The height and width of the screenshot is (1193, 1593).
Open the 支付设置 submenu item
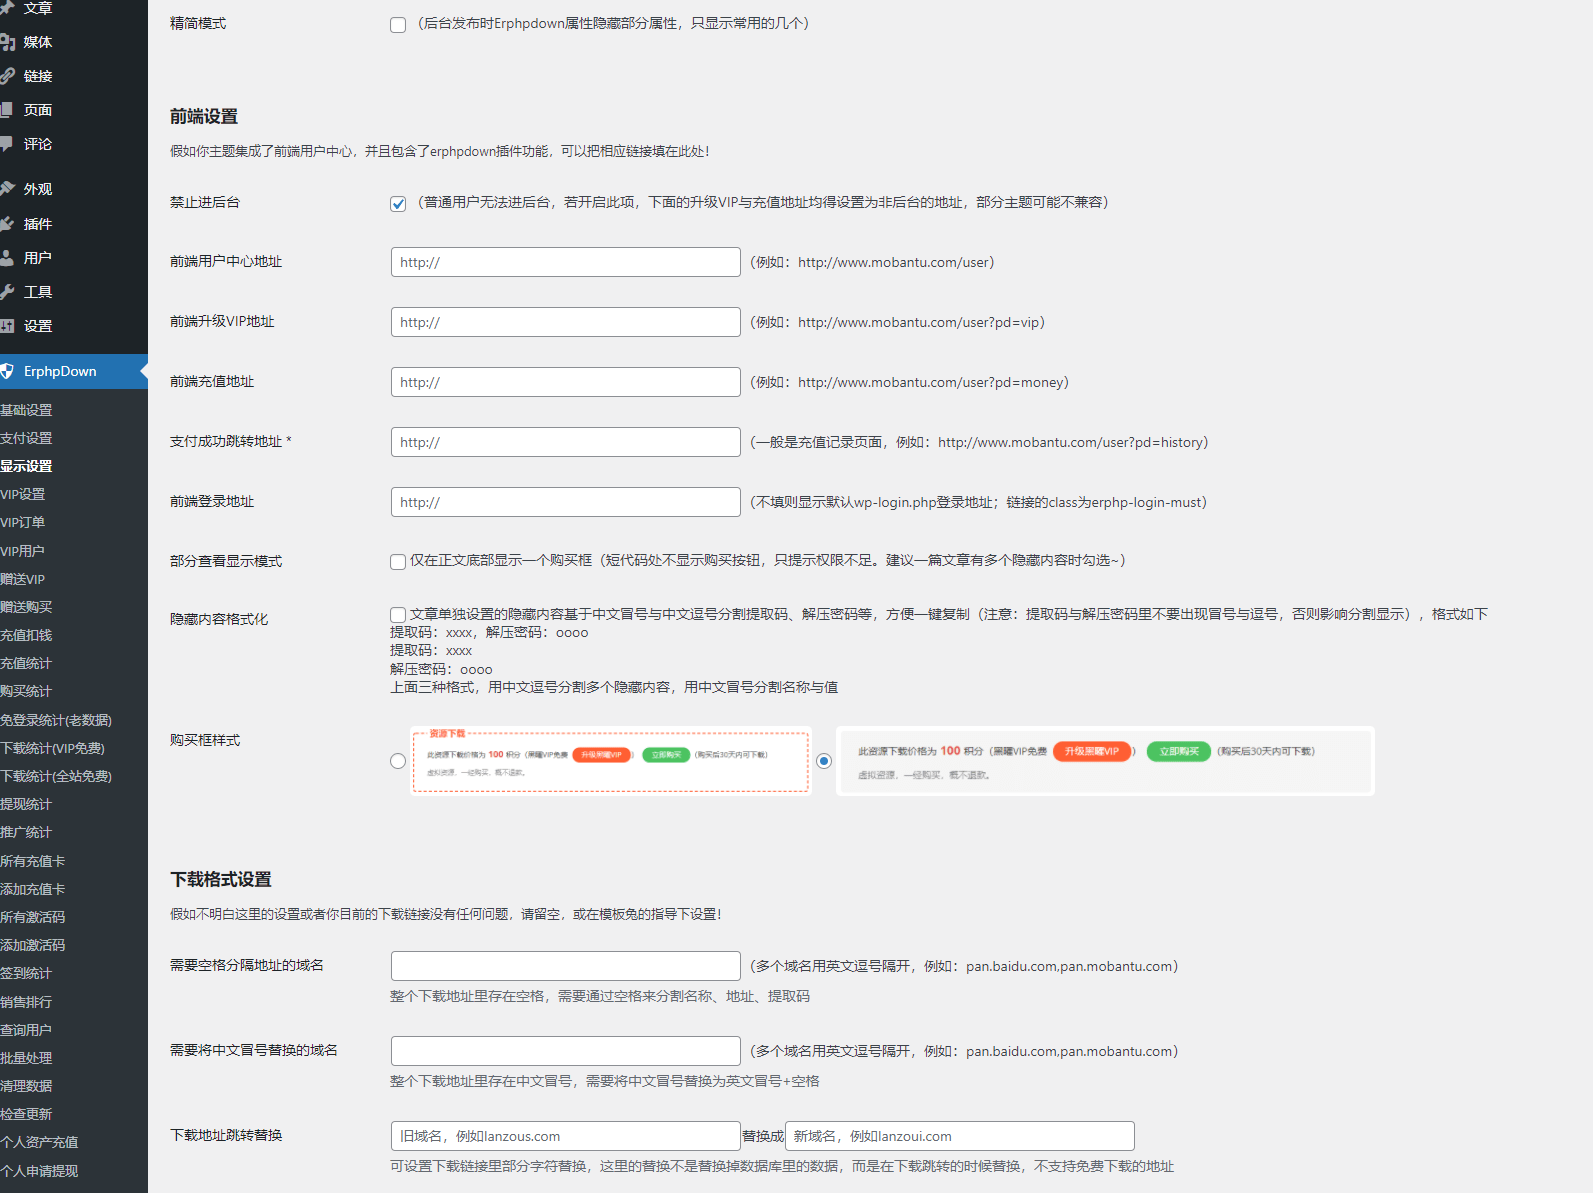pyautogui.click(x=26, y=438)
